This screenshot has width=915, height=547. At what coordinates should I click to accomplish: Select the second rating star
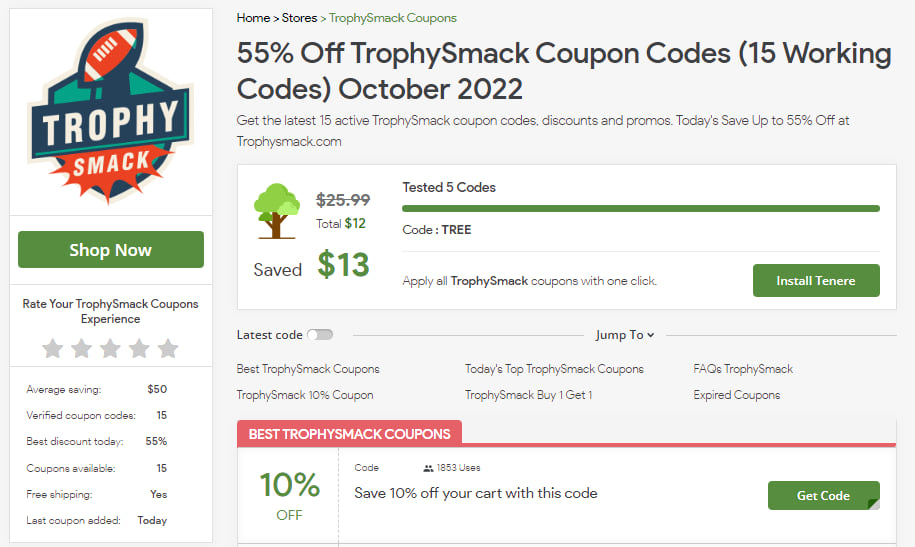pyautogui.click(x=82, y=348)
